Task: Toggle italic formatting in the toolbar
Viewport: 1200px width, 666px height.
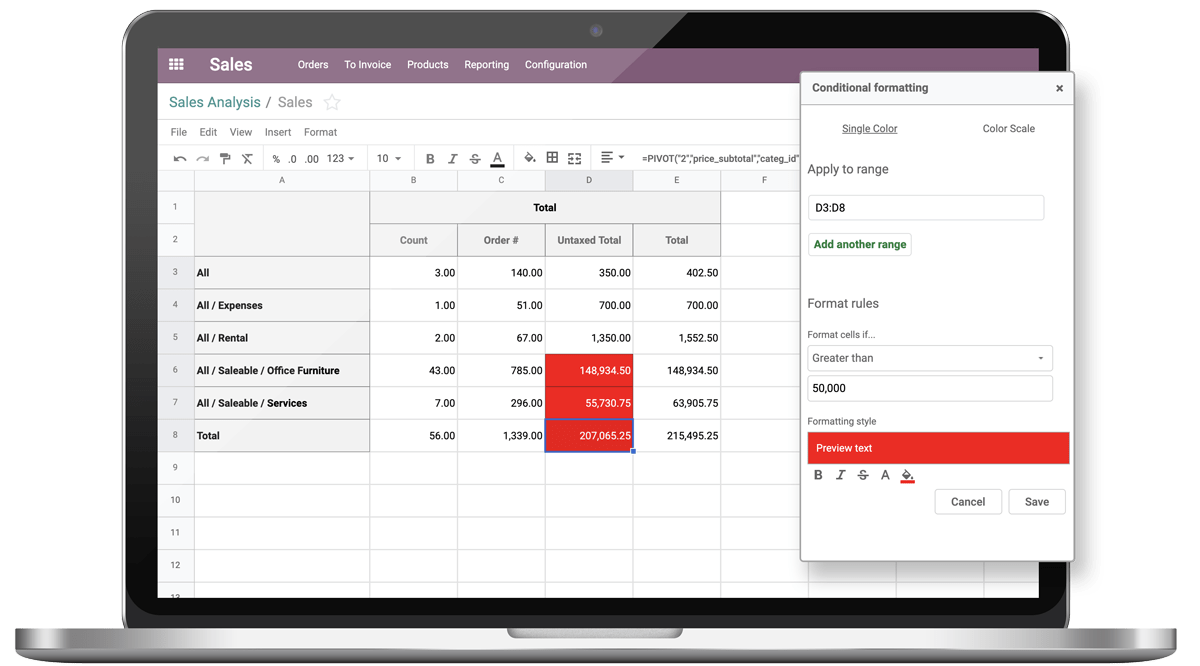Action: [452, 157]
